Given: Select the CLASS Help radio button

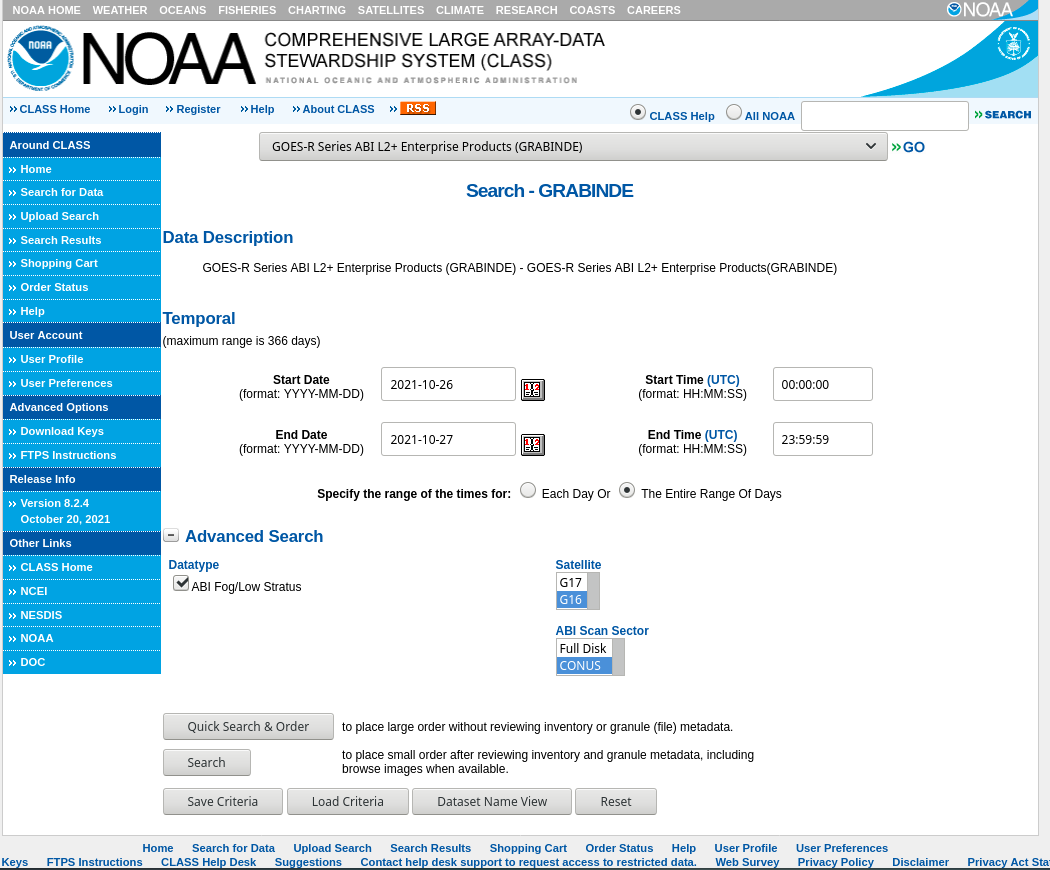Looking at the screenshot, I should click(x=638, y=113).
